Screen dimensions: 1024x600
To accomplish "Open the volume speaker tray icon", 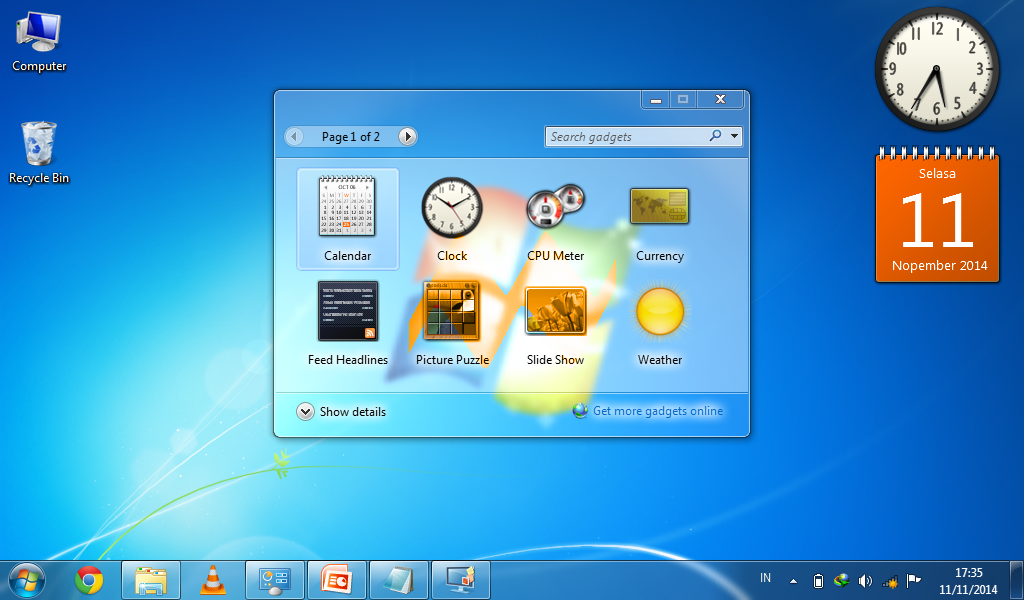I will click(865, 580).
